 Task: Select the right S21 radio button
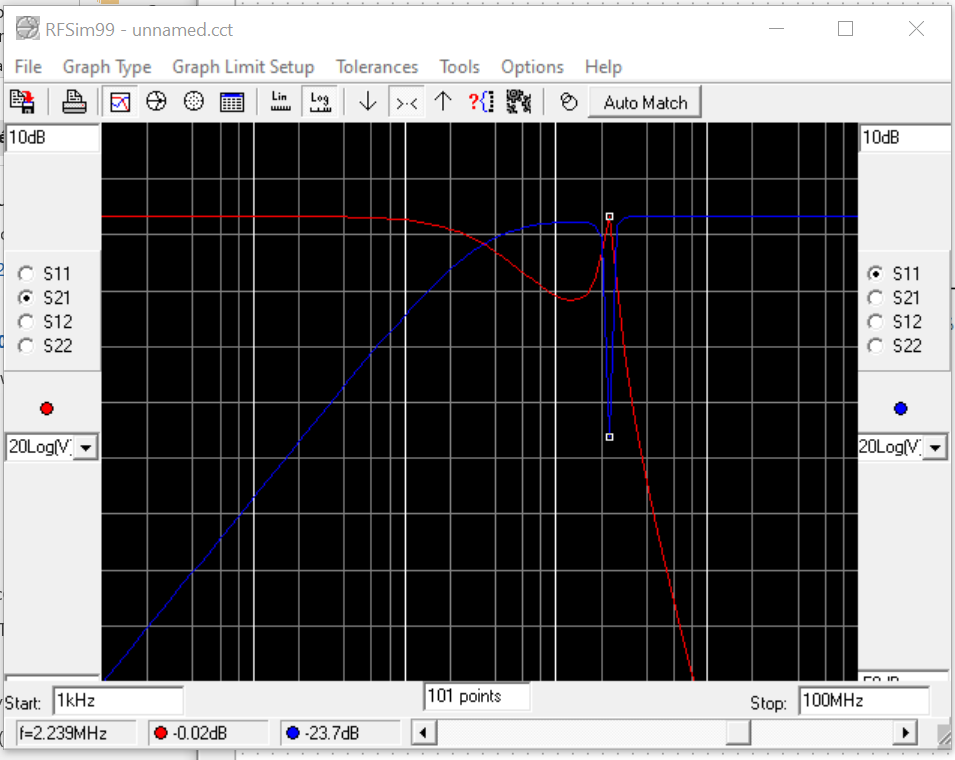point(875,298)
